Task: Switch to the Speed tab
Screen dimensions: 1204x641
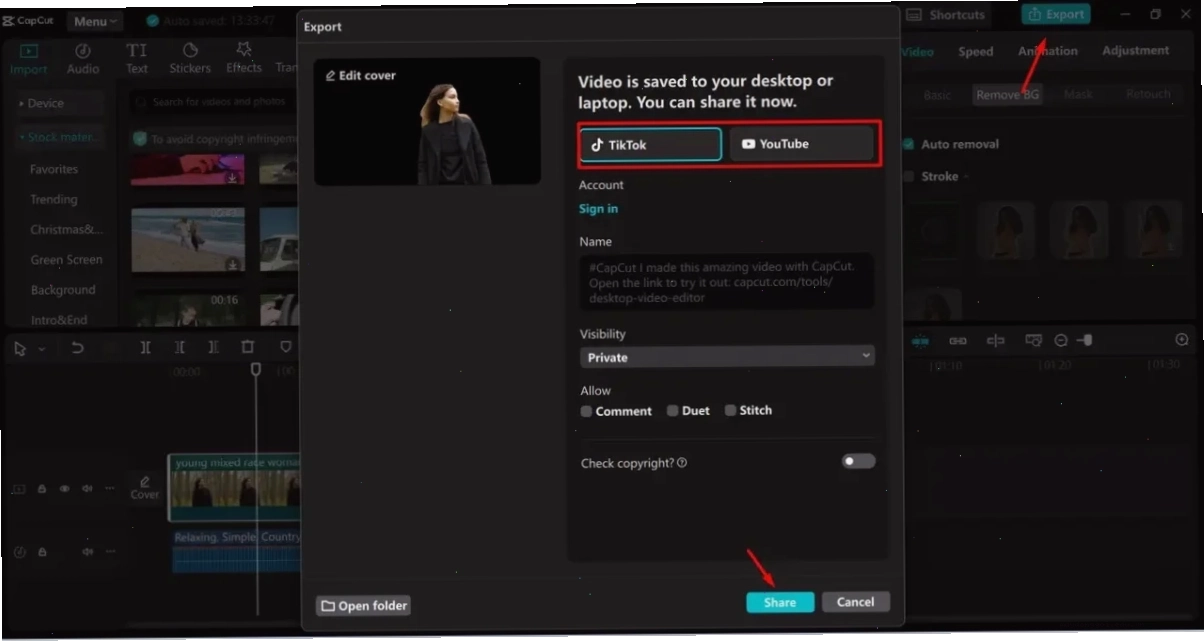Action: coord(975,51)
